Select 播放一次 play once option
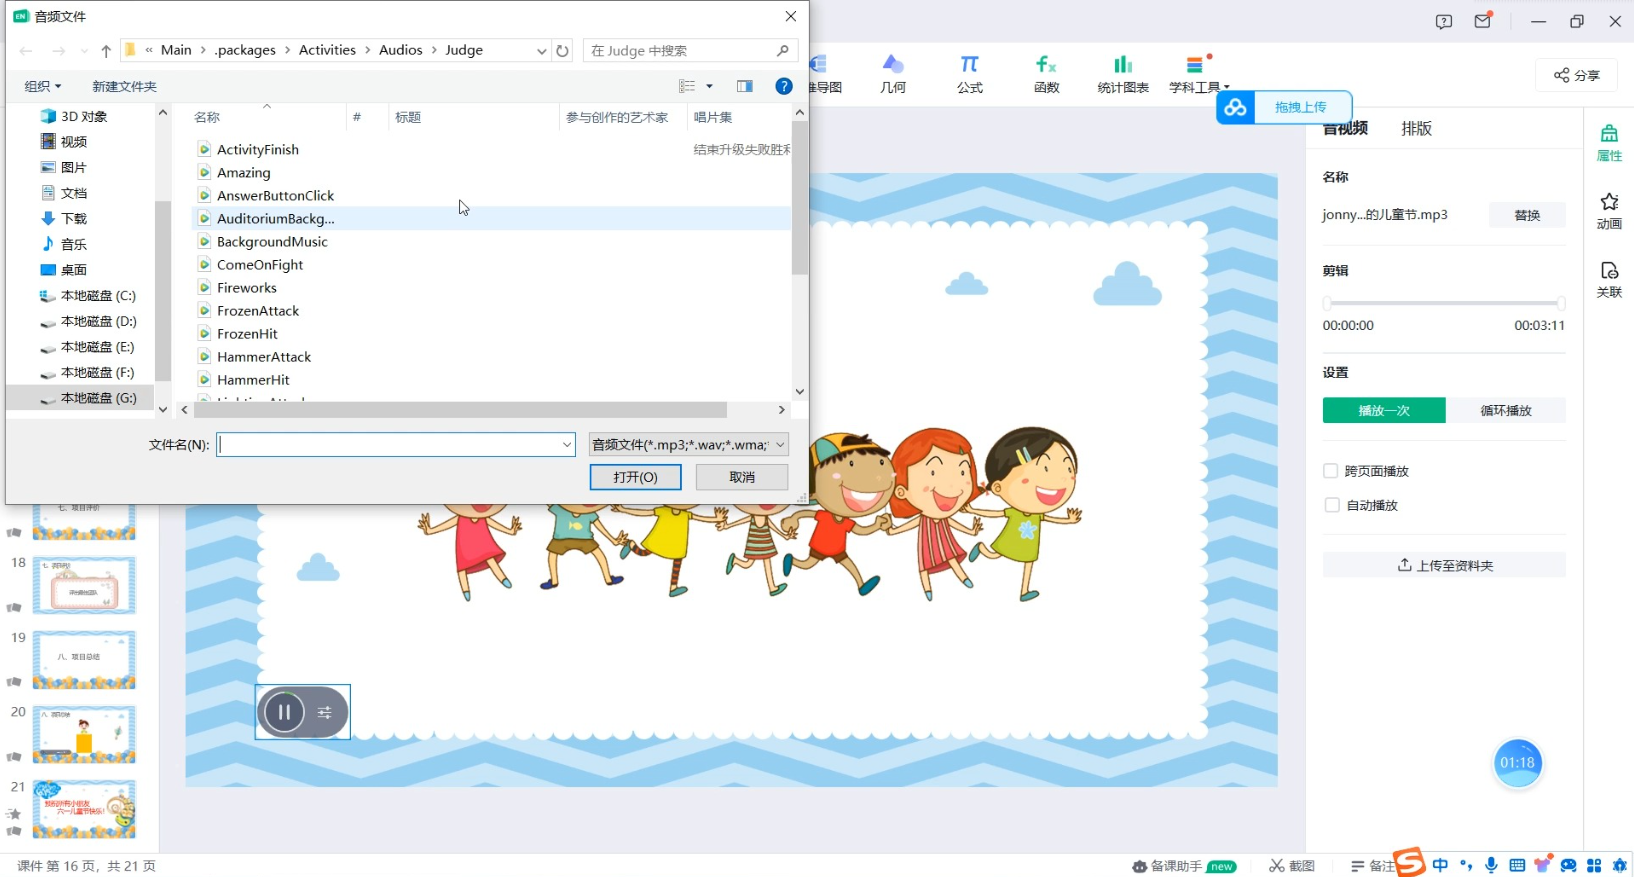Viewport: 1634px width, 877px height. [x=1384, y=410]
